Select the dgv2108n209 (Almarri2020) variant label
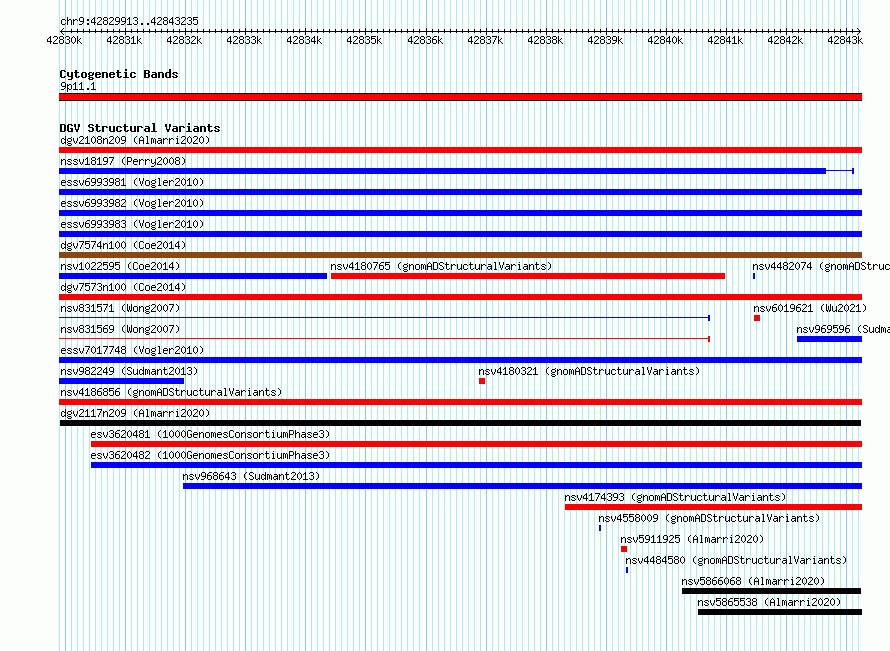 pos(135,140)
